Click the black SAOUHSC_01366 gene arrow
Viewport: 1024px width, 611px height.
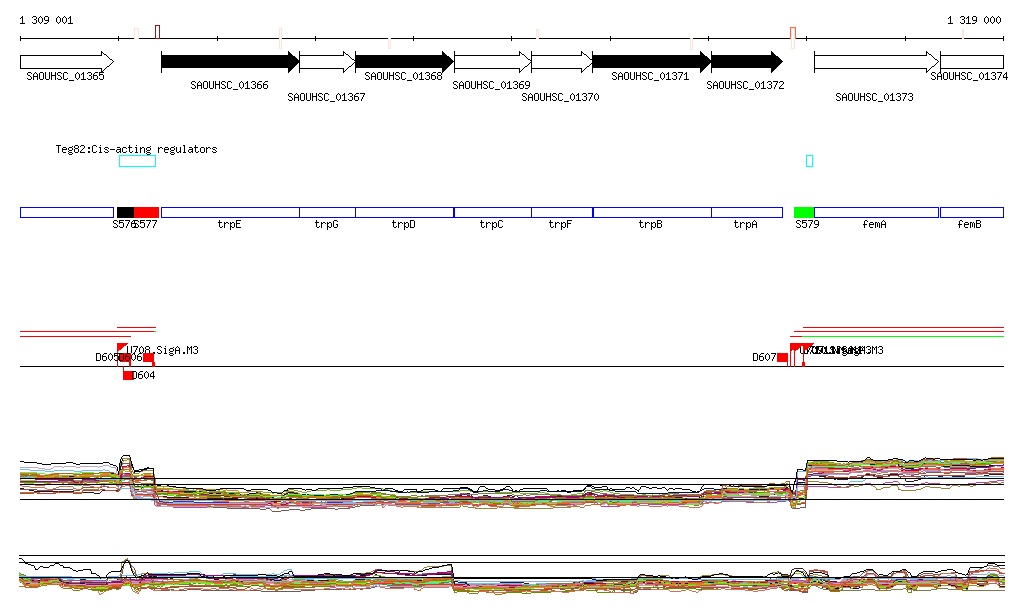(x=229, y=62)
